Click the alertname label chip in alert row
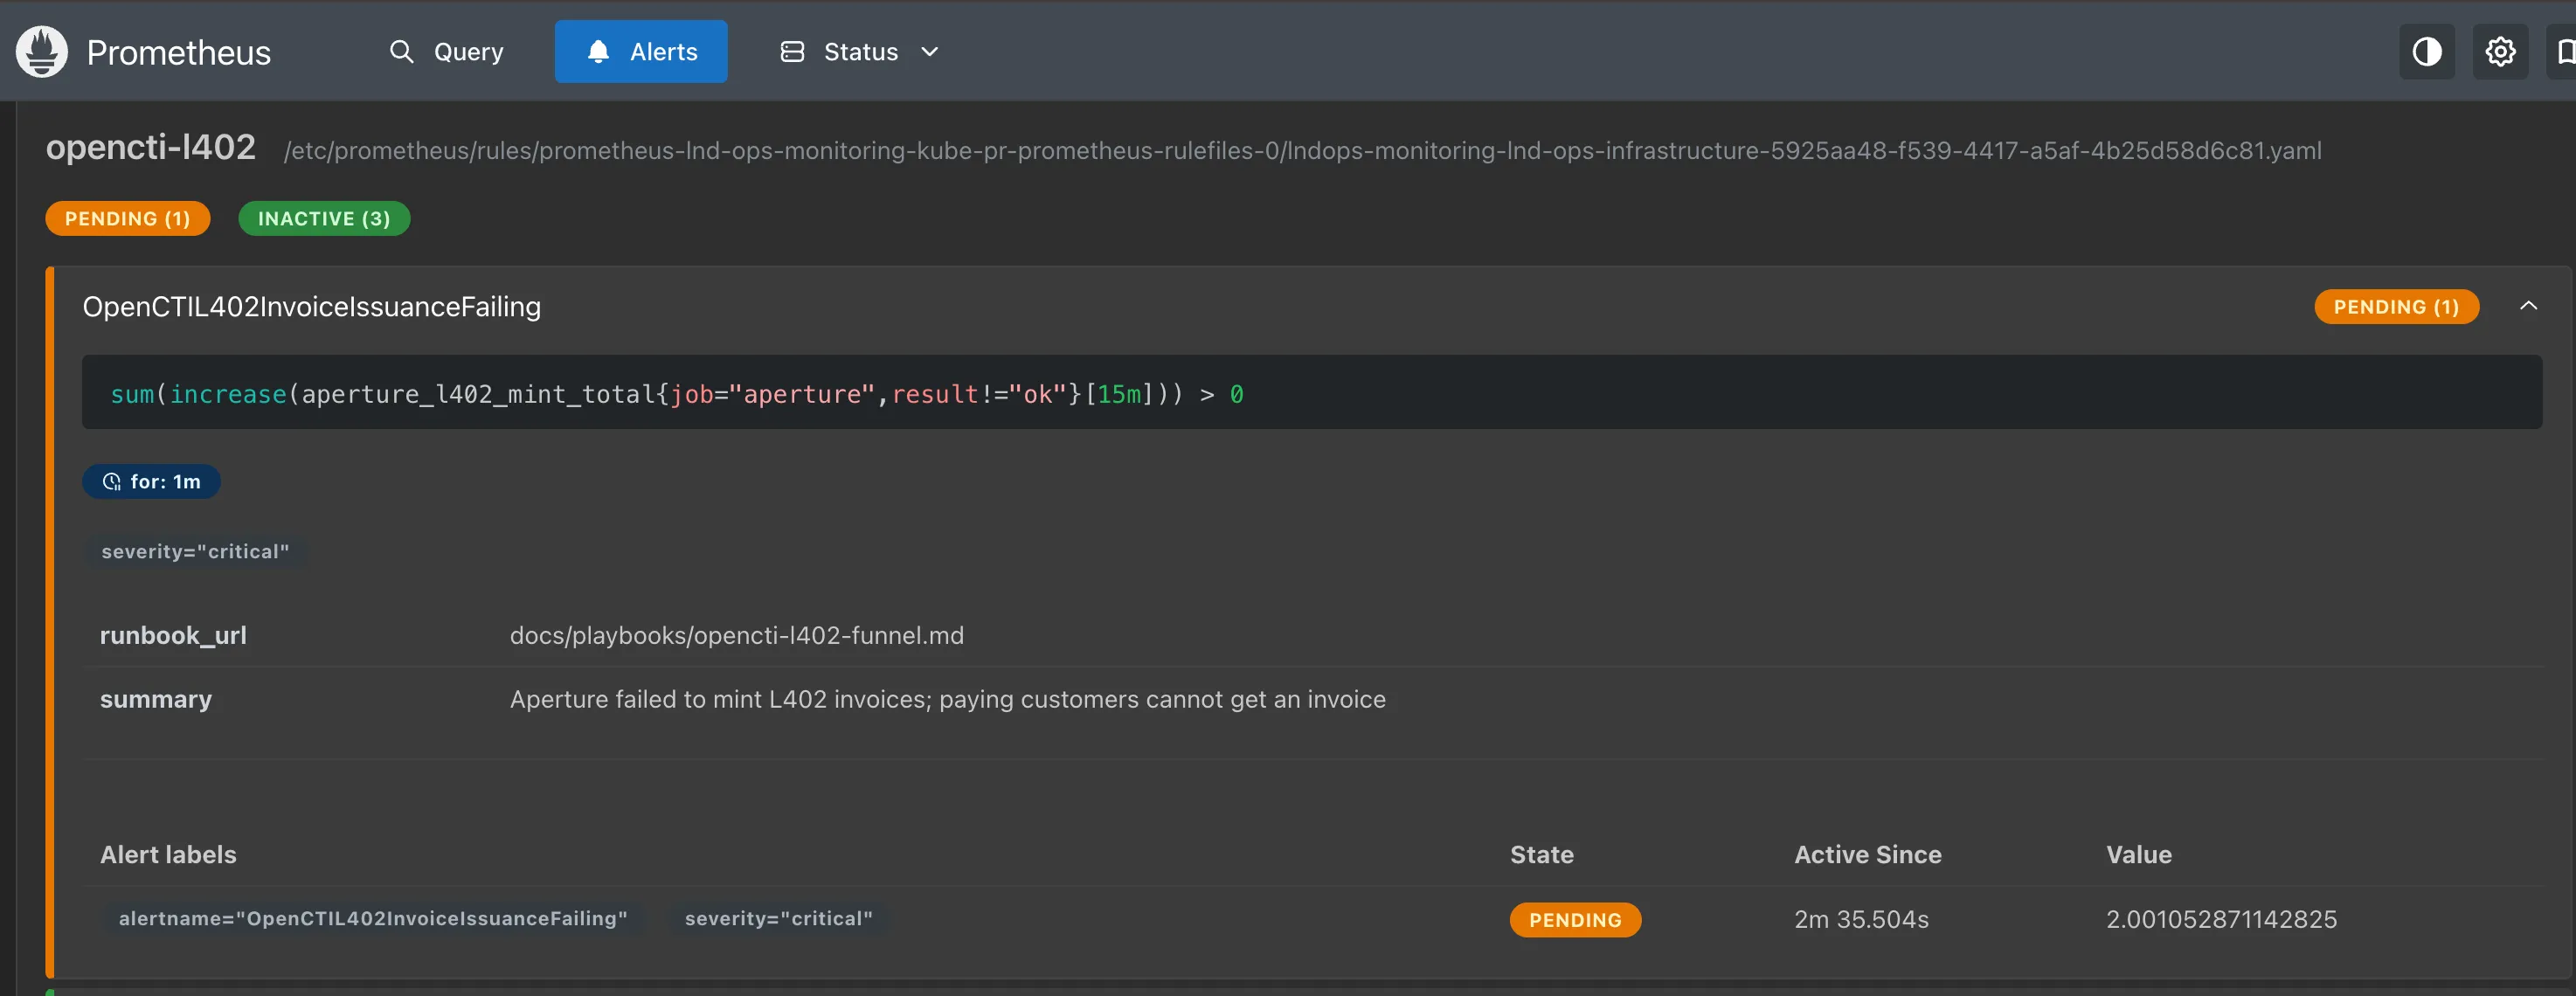This screenshot has width=2576, height=996. [x=373, y=919]
